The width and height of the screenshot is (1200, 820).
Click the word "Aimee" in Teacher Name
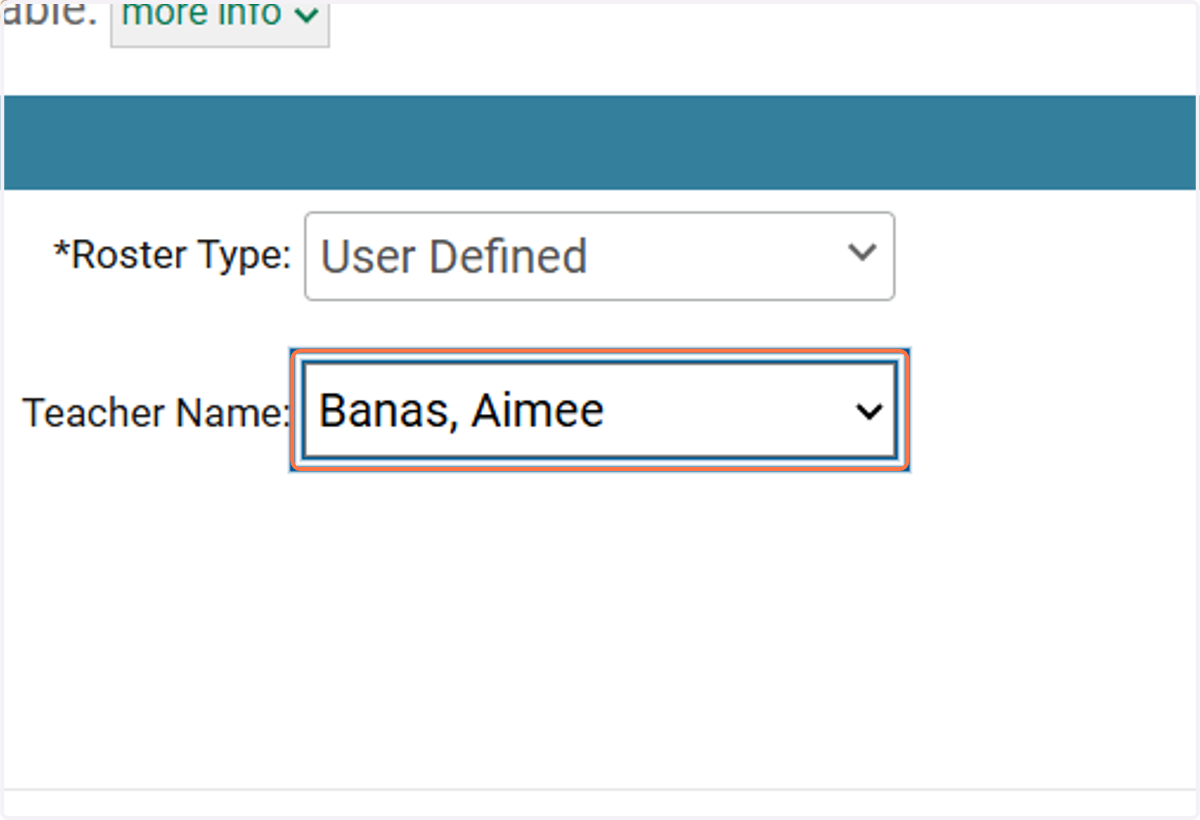[x=537, y=410]
